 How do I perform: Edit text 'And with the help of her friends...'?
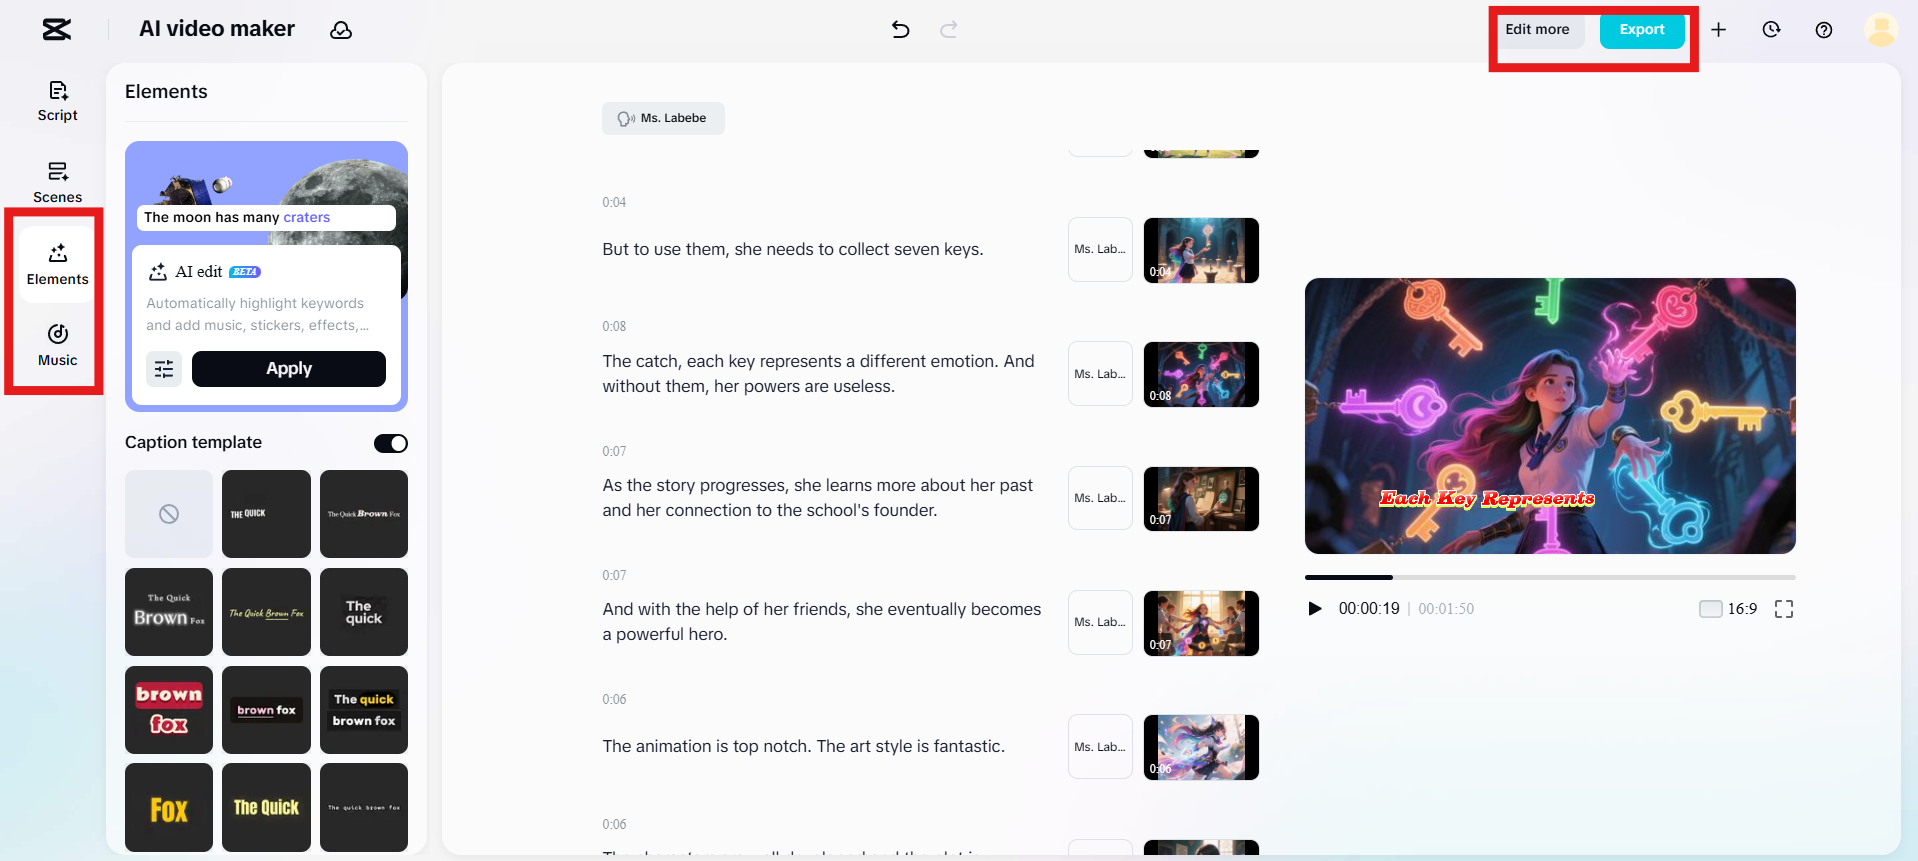[x=822, y=622]
